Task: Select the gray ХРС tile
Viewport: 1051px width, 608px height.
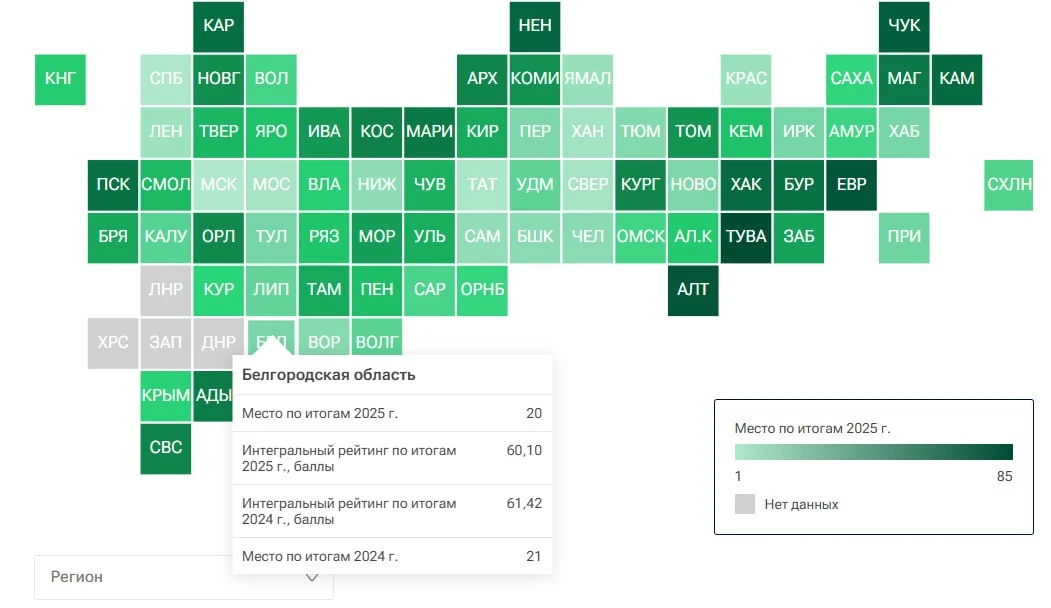Action: tap(113, 343)
